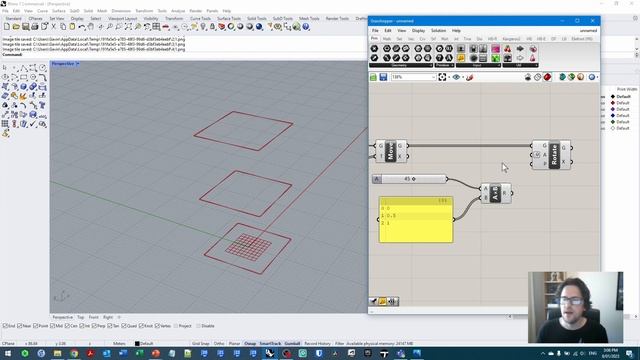Open the Grasshopper zoom percentage dropdown
Screen dimensions: 640x360
pos(433,77)
